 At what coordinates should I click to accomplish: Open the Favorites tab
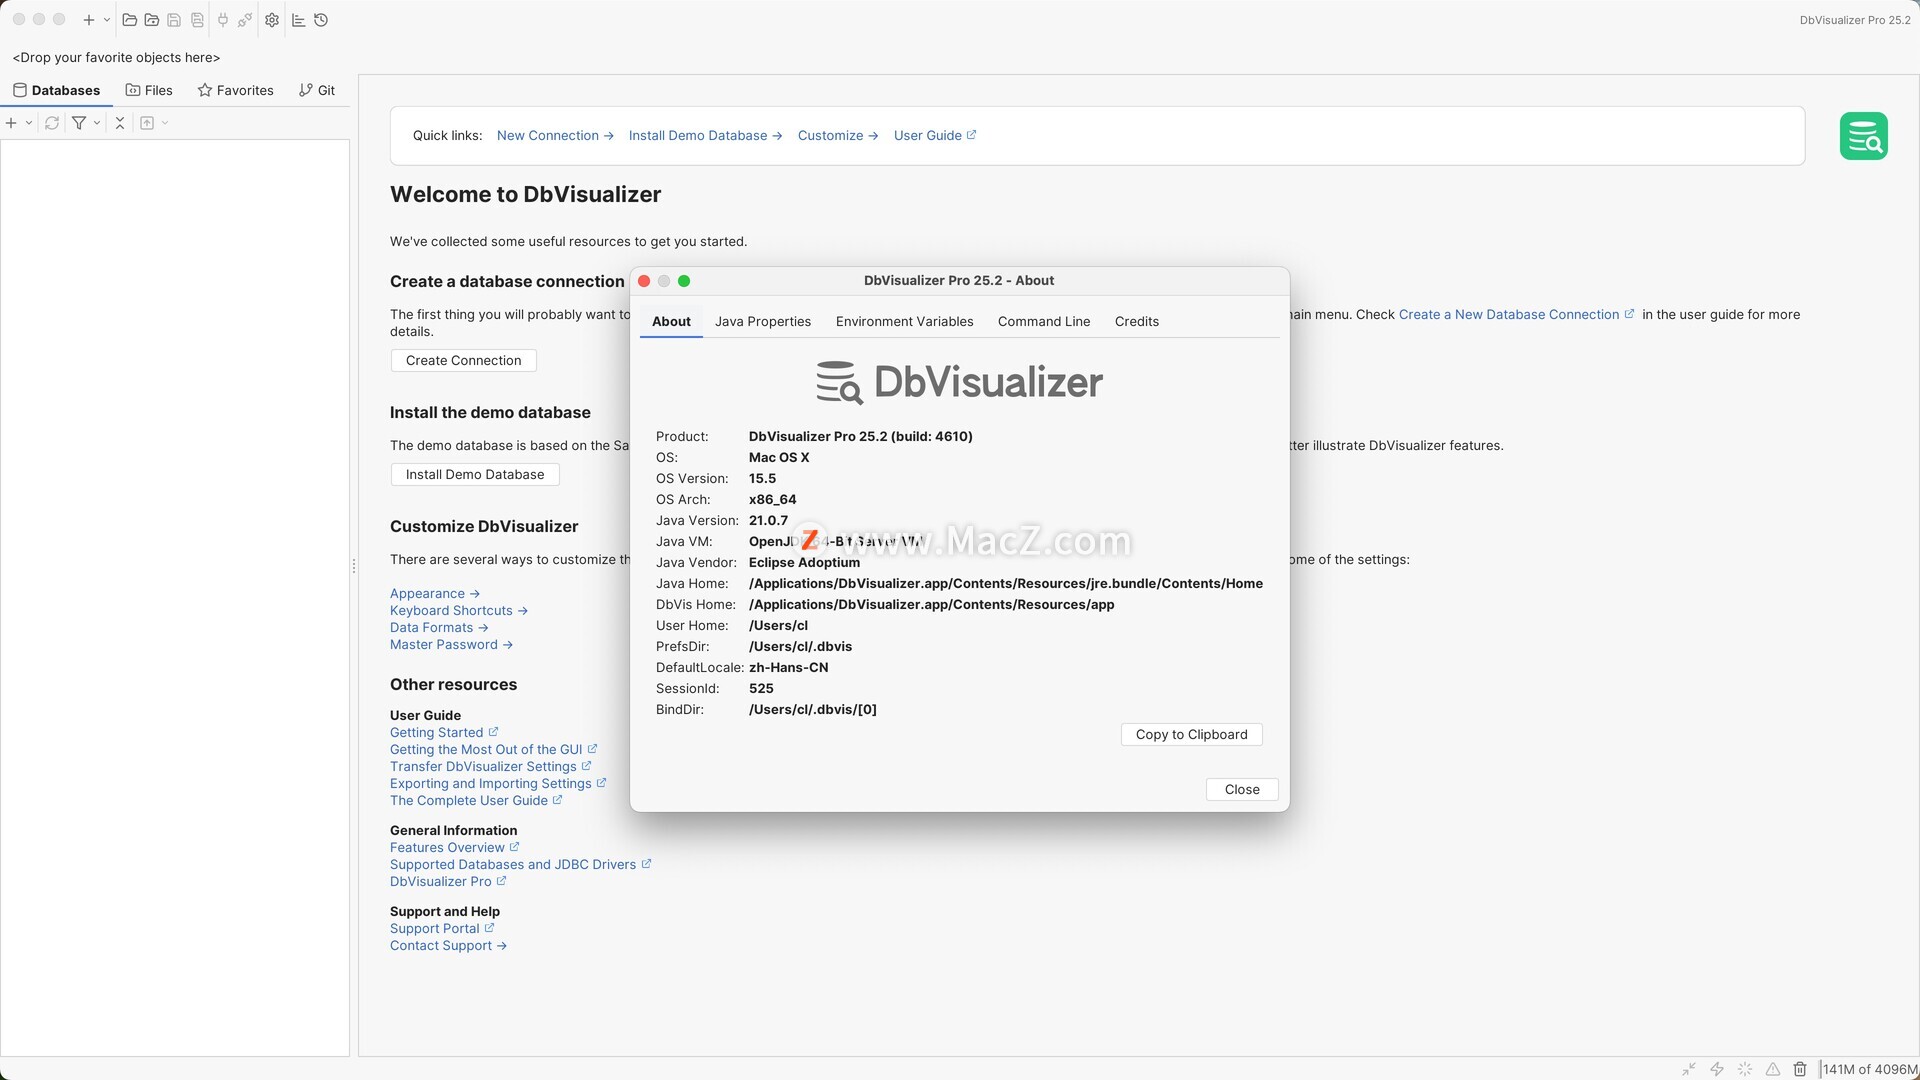point(235,90)
